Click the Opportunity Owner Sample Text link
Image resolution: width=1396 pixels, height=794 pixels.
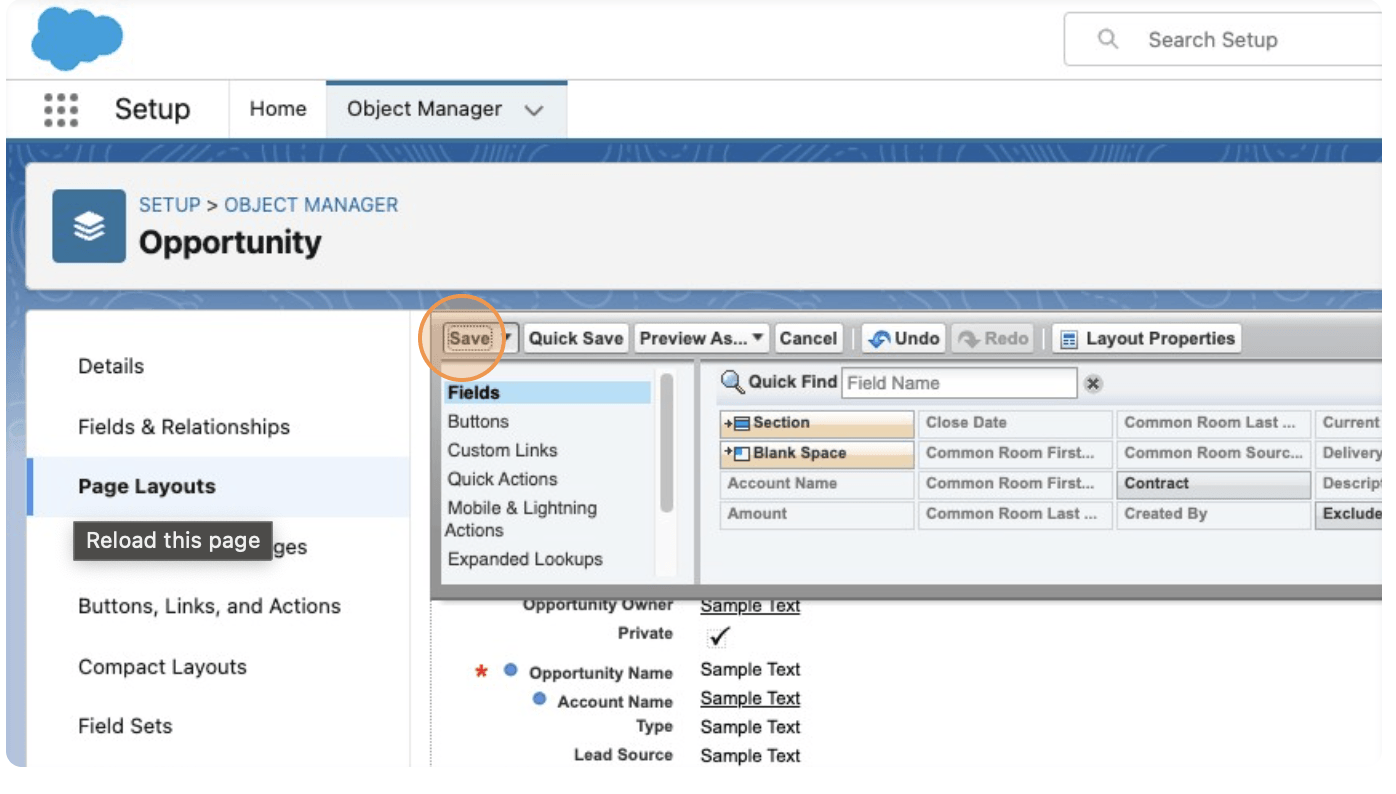click(x=750, y=605)
